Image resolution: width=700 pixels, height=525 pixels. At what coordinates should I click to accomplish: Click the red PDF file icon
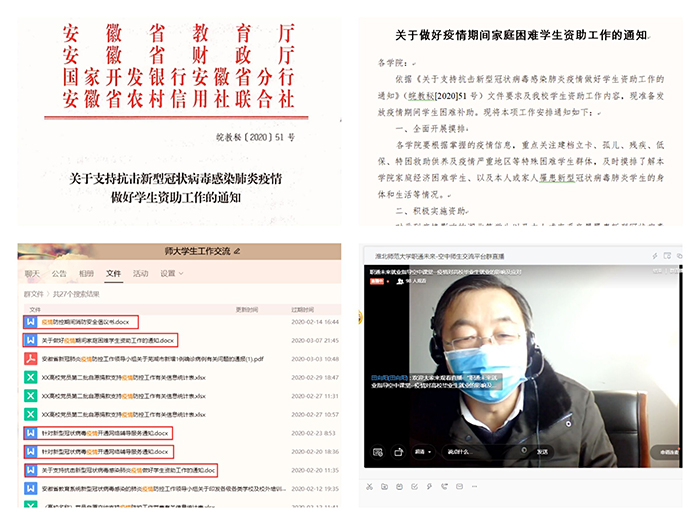coord(31,358)
